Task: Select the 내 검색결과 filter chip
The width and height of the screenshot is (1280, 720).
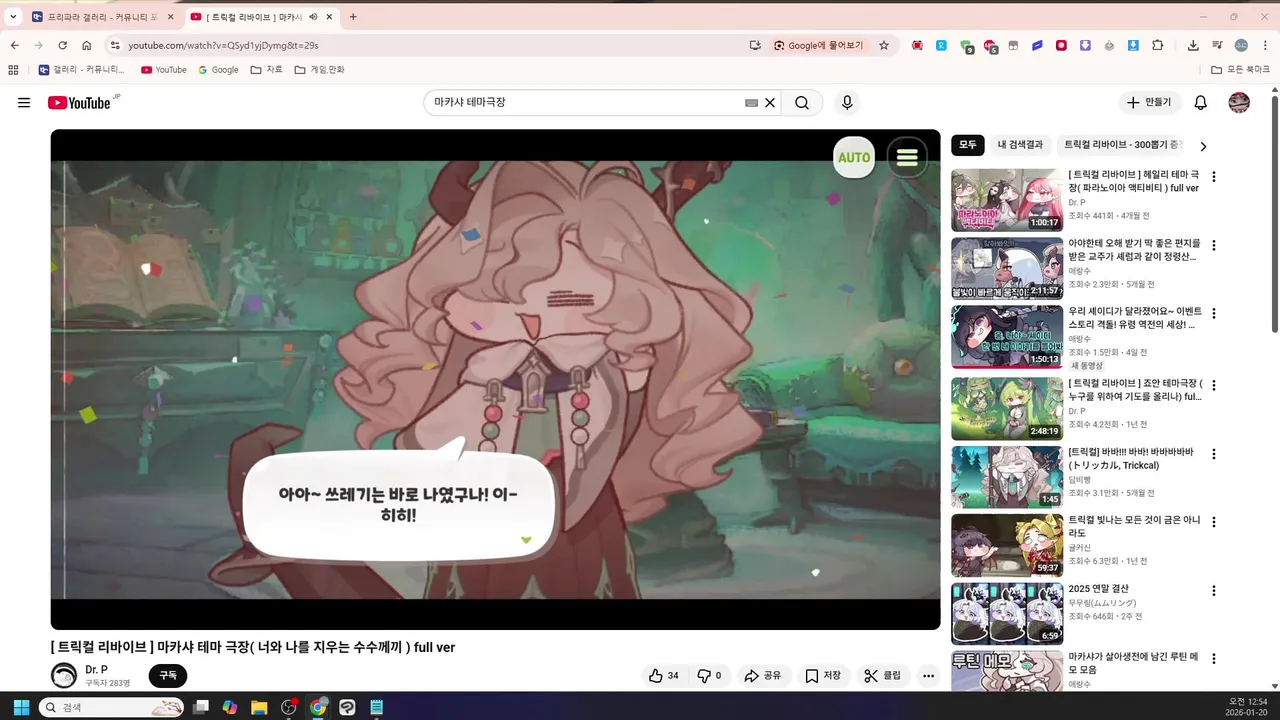Action: coord(1020,145)
